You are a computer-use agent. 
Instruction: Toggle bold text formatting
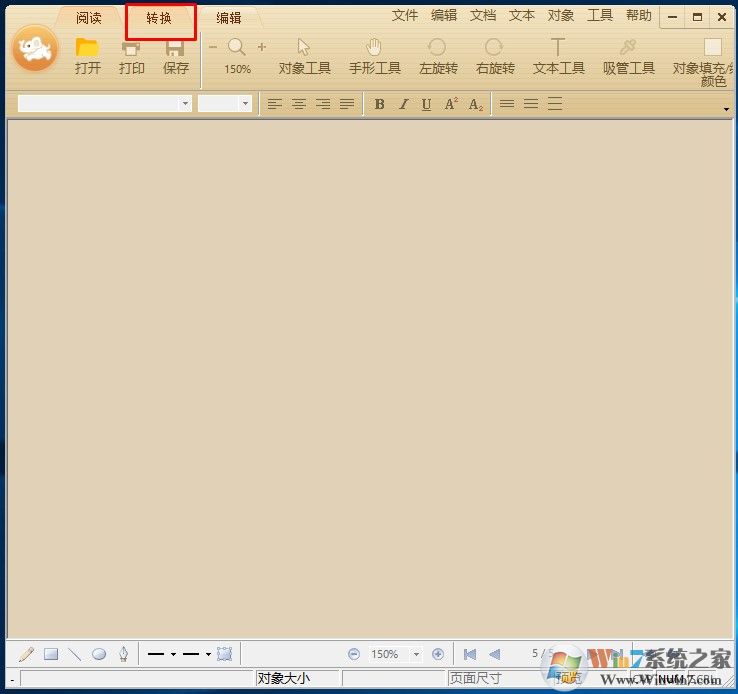379,104
